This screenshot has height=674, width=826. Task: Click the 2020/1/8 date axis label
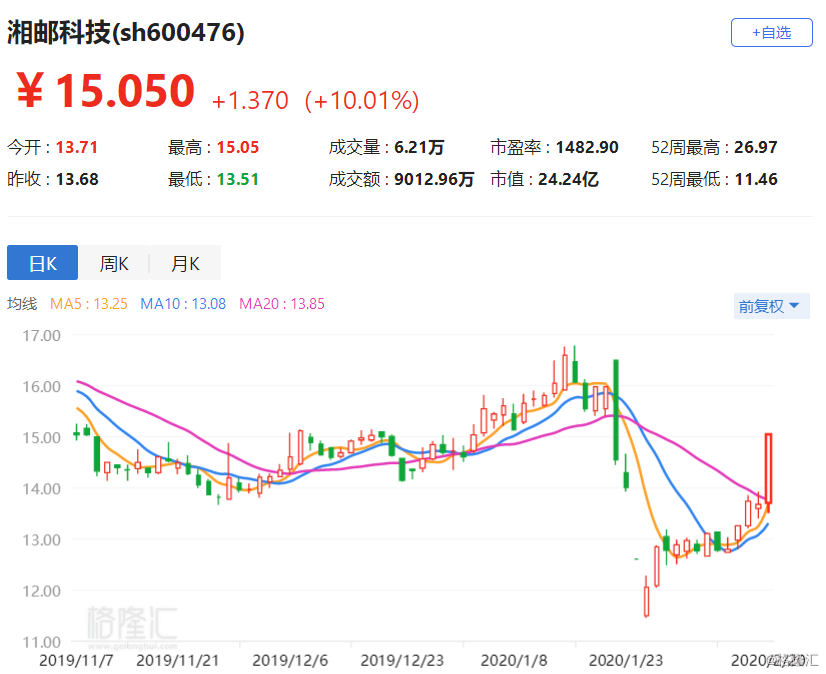click(514, 660)
